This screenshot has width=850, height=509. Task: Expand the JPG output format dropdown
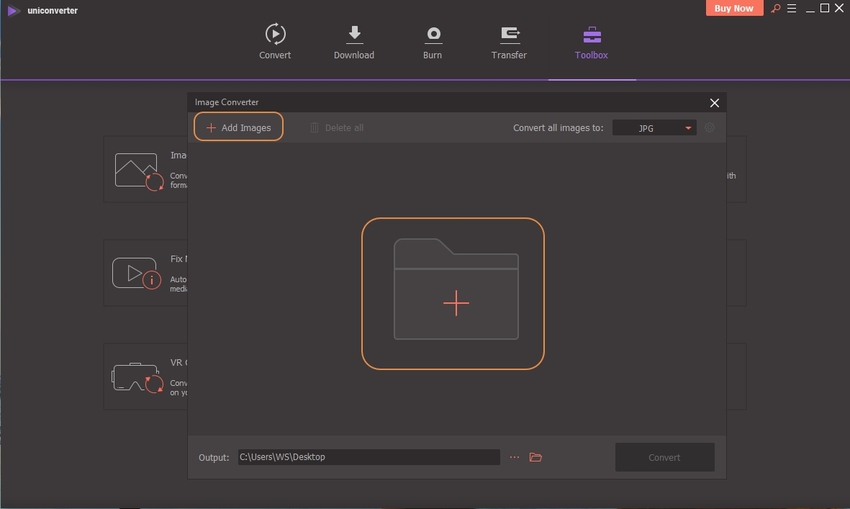tap(654, 128)
